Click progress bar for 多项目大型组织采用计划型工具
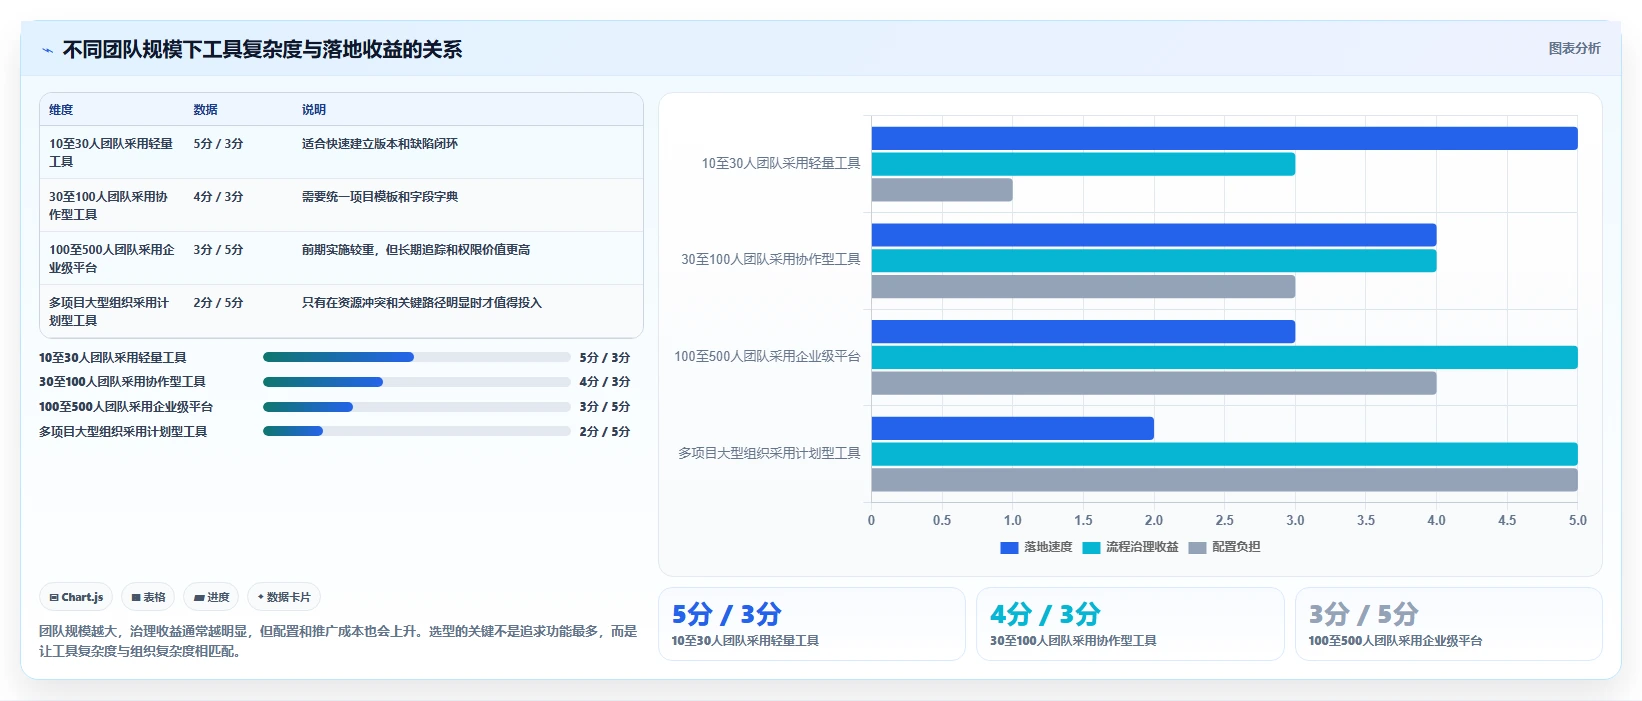The width and height of the screenshot is (1642, 701). (x=416, y=431)
